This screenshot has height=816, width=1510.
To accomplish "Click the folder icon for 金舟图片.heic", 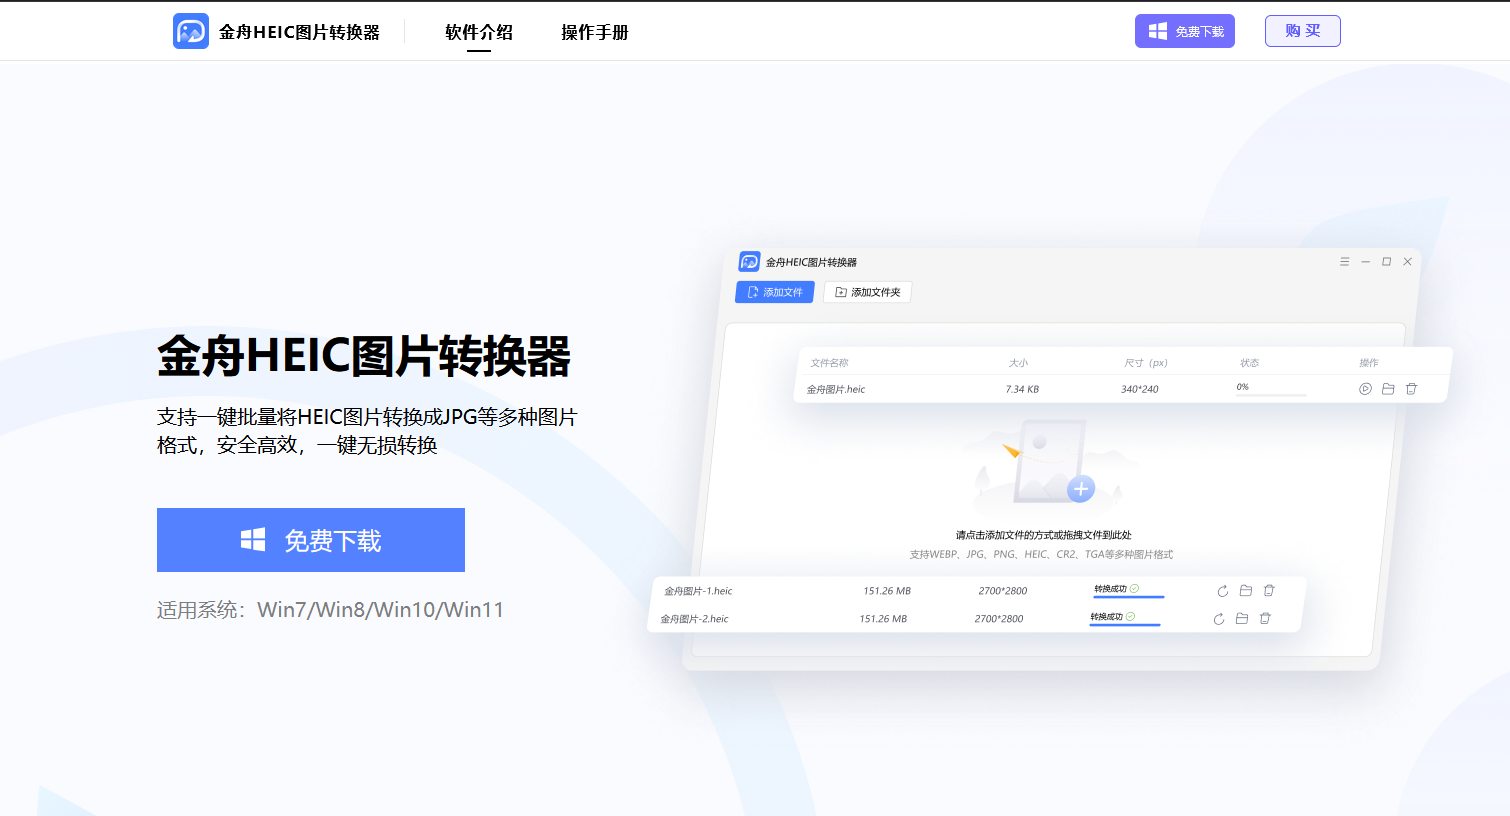I will (x=1388, y=389).
